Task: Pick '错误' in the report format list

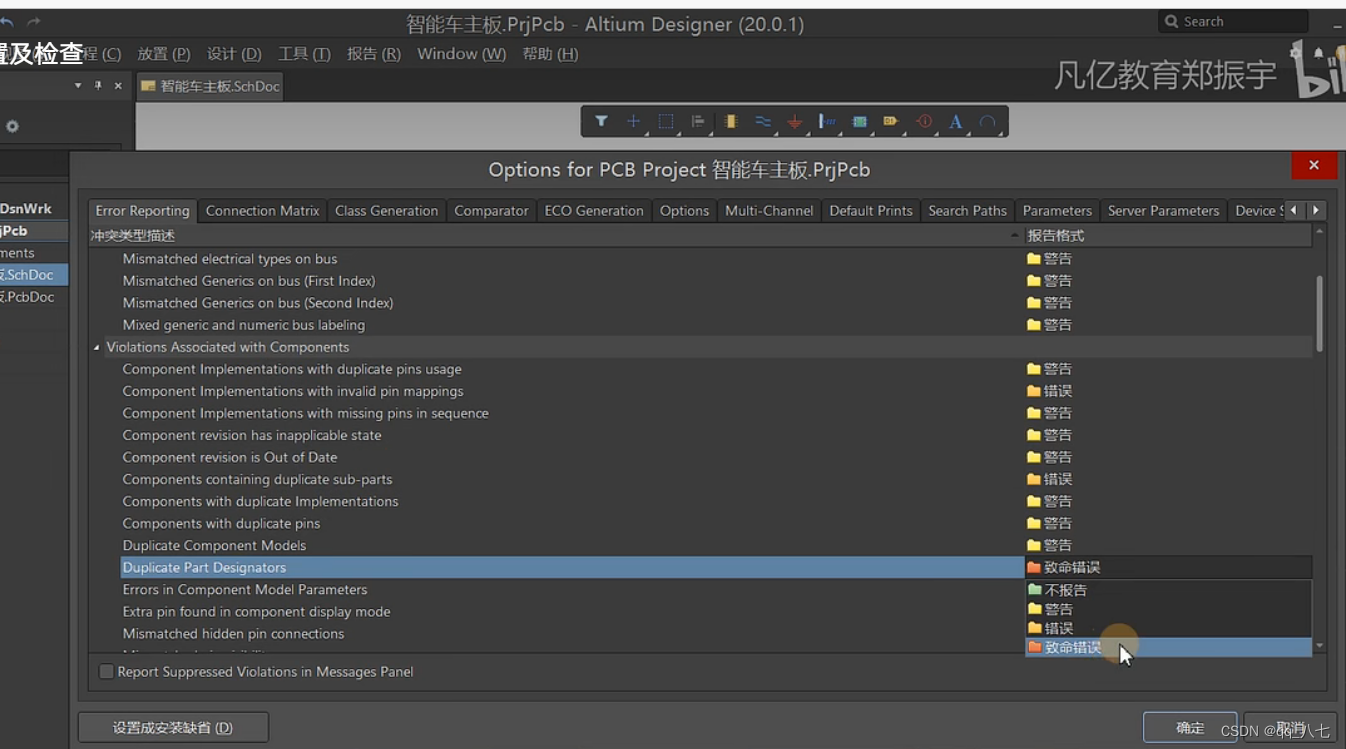Action: tap(1058, 628)
